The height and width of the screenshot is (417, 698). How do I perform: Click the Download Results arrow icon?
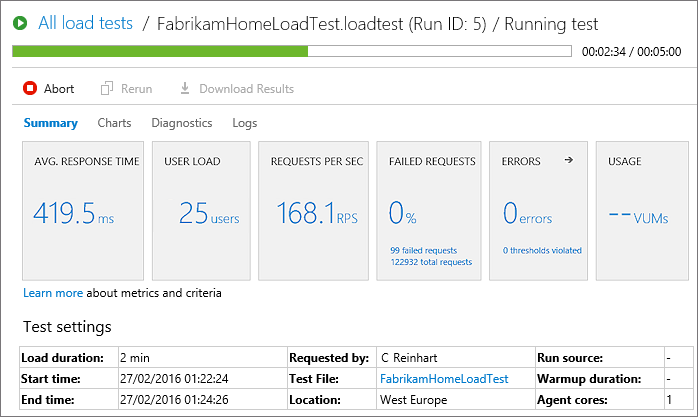(185, 89)
